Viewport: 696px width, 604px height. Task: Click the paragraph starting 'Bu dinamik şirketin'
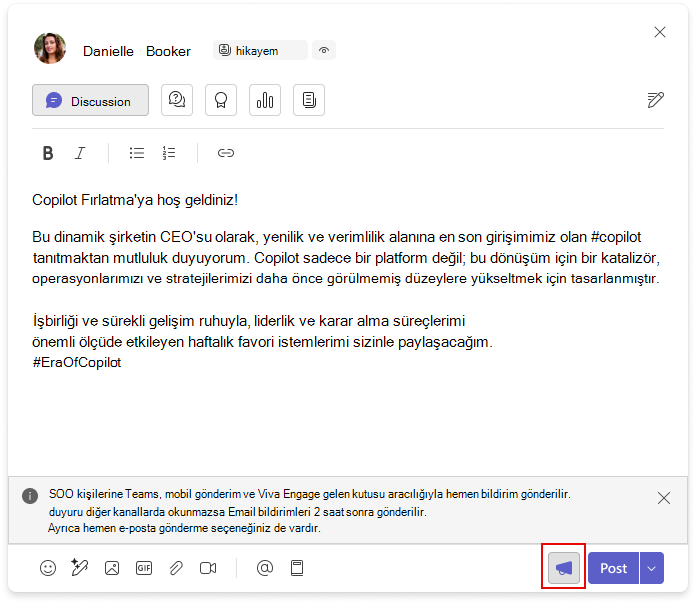click(346, 258)
